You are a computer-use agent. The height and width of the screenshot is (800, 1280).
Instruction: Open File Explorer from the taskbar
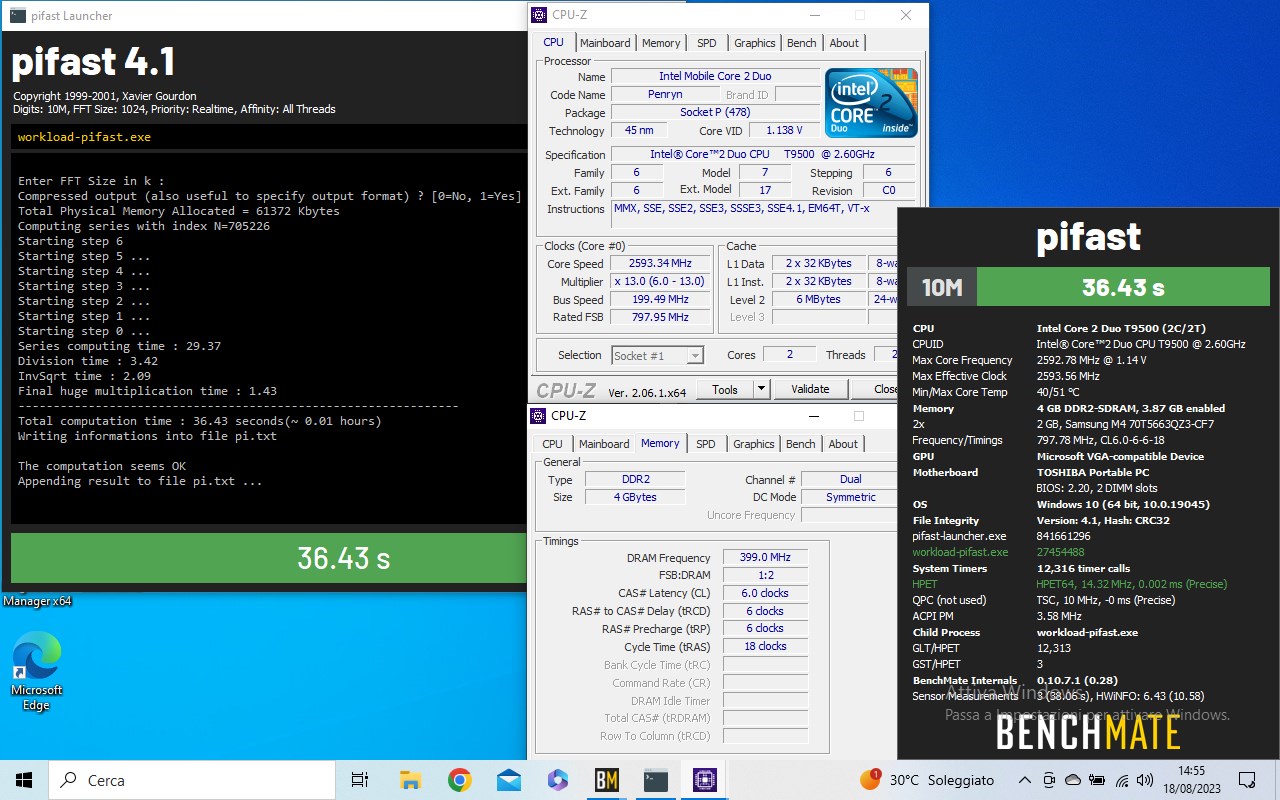tap(410, 780)
